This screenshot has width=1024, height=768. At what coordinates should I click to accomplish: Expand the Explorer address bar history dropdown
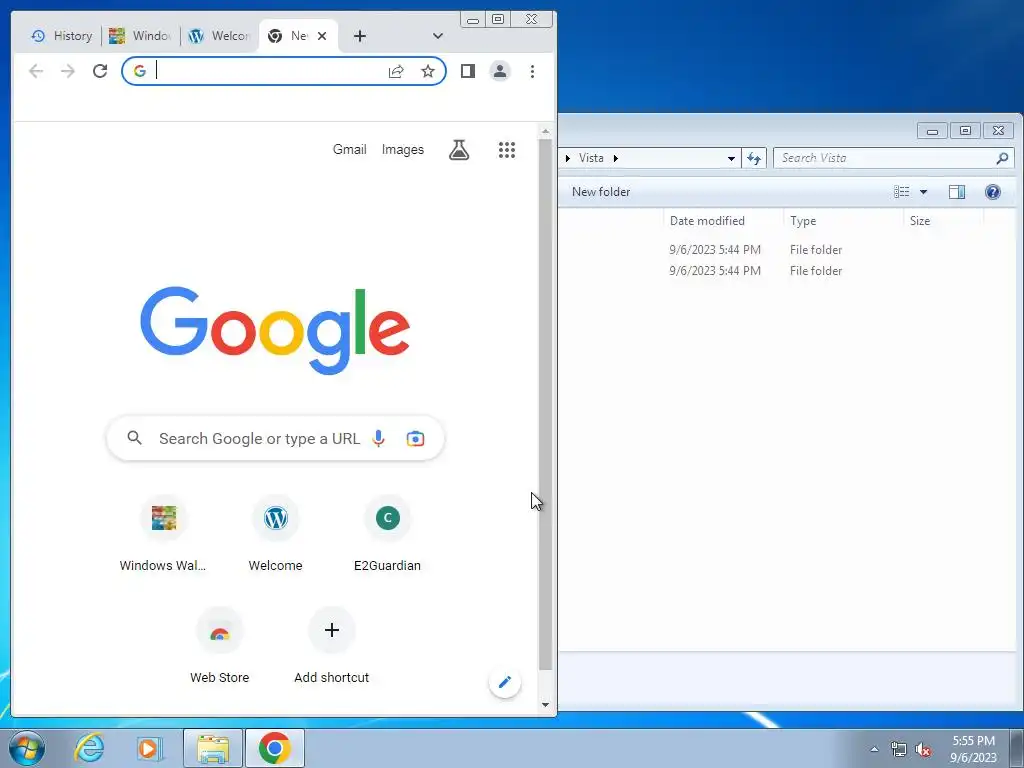(731, 158)
